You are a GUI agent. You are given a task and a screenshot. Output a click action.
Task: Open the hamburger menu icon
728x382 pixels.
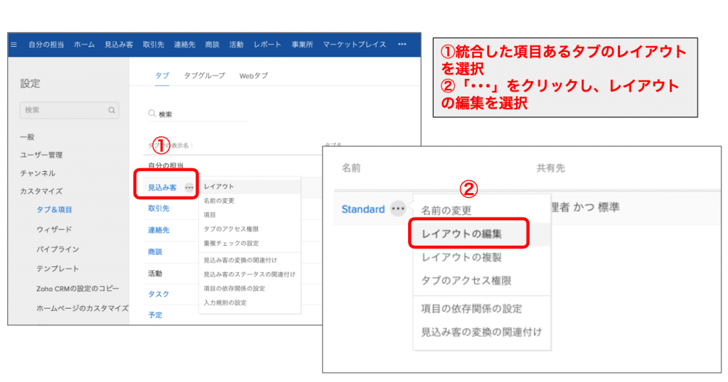(x=14, y=45)
